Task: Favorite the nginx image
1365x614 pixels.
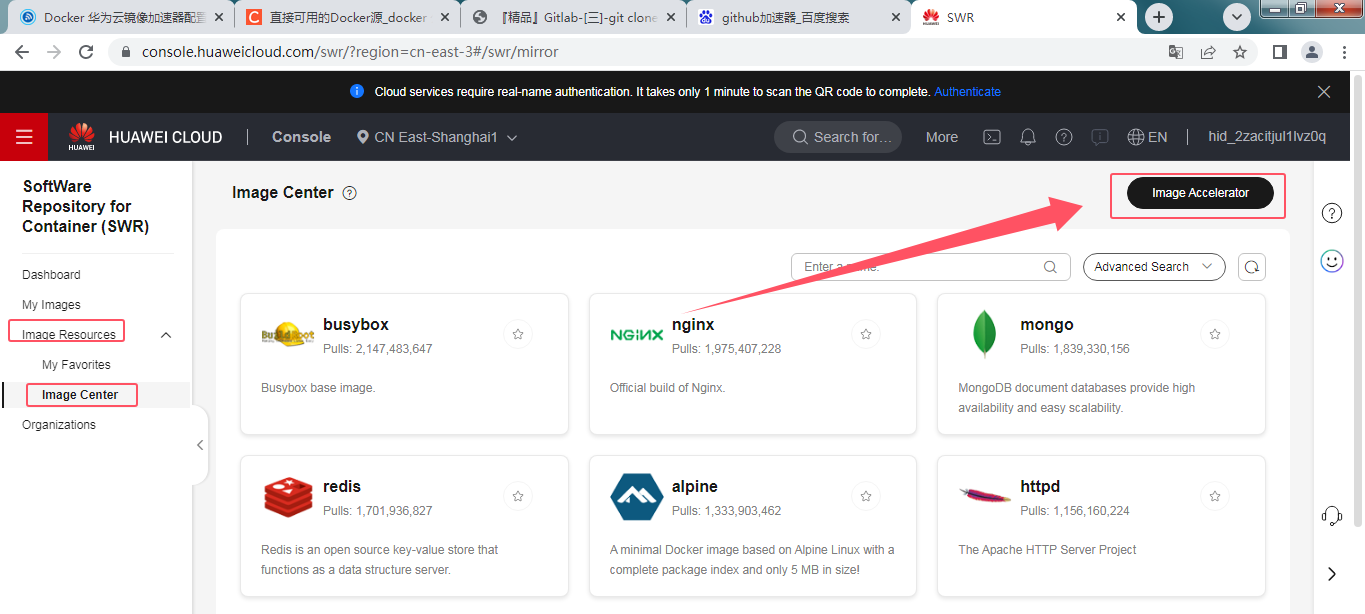Action: 866,334
